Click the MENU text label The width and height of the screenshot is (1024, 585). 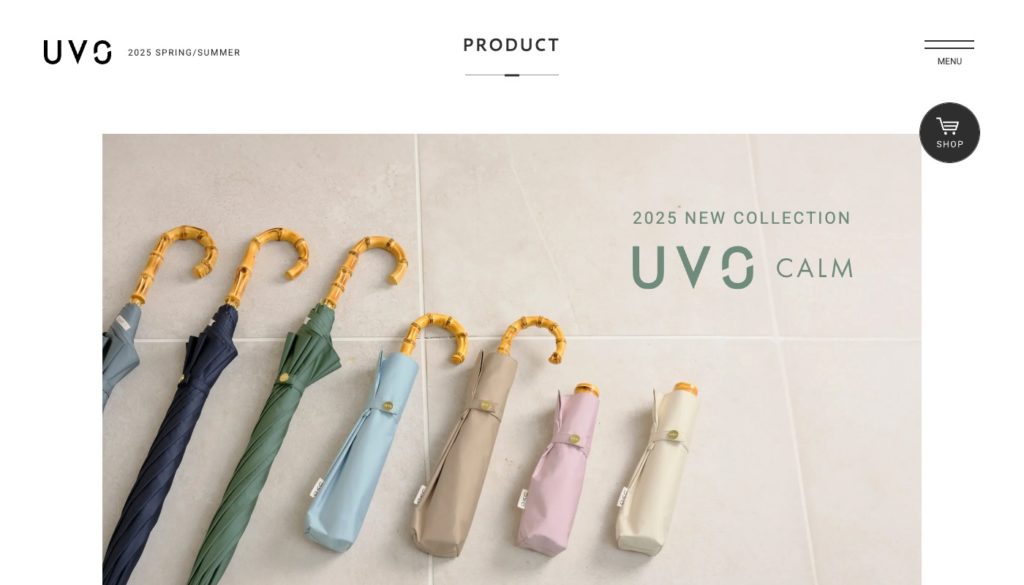click(950, 61)
